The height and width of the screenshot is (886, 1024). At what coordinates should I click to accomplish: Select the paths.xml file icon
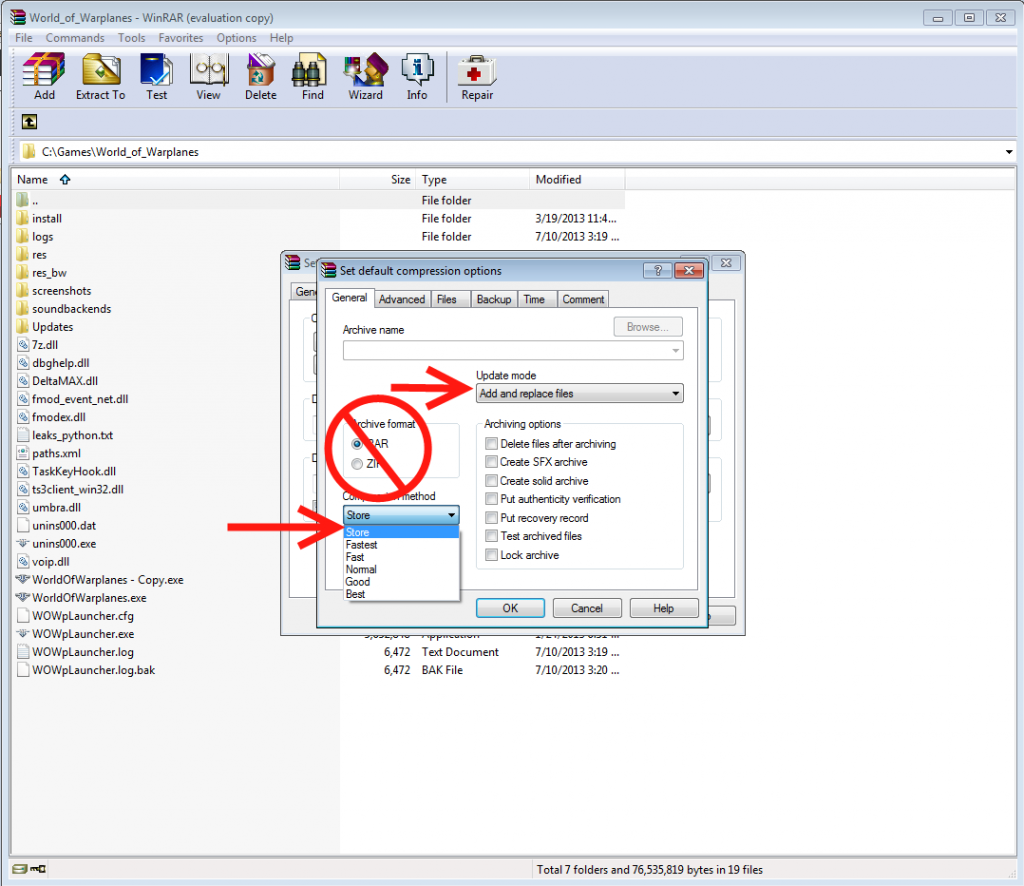tap(23, 453)
